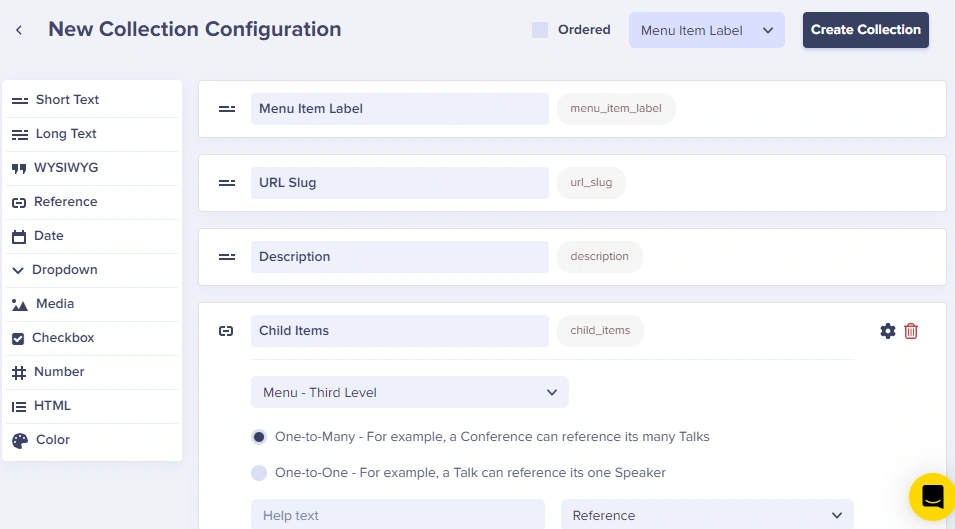This screenshot has height=529, width=955.
Task: Select the One-to-One relationship option
Action: (x=259, y=472)
